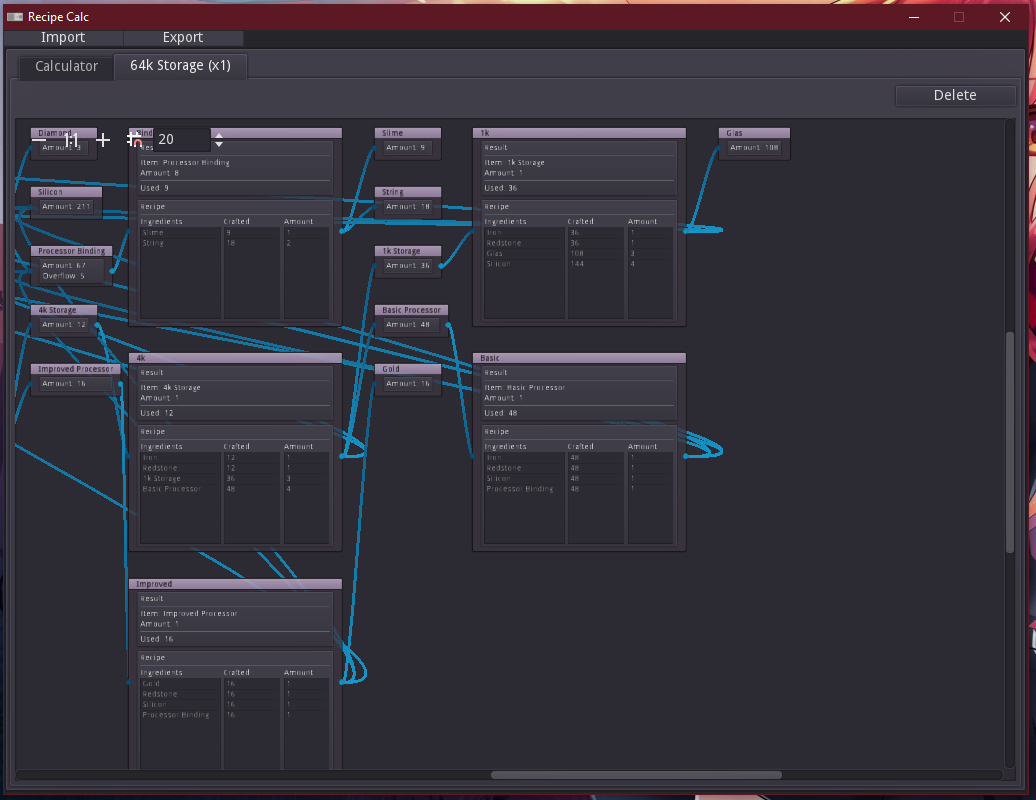Click the Gold node title bar
Viewport: 1036px width, 800px height.
point(408,369)
